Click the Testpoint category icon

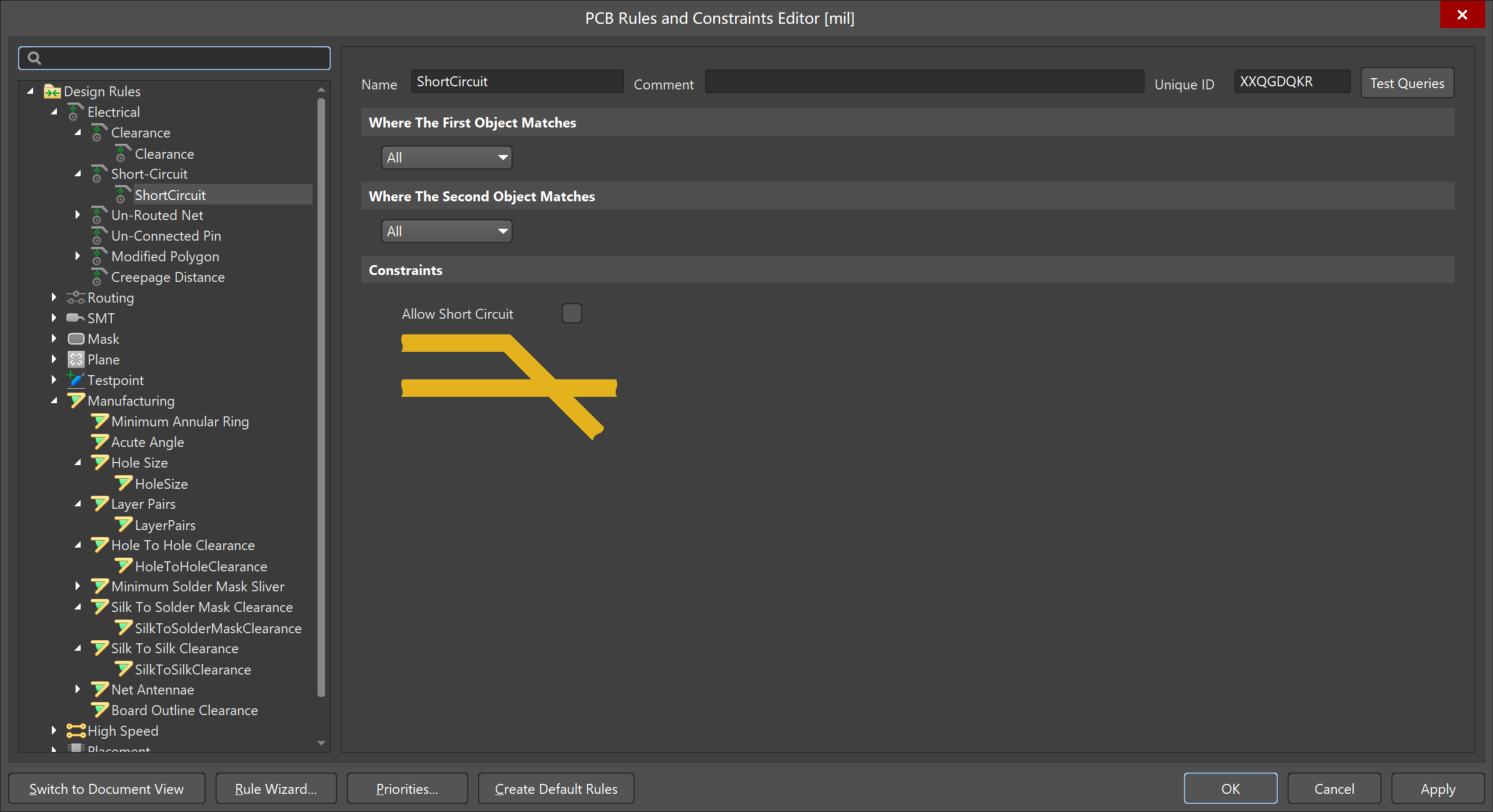[x=76, y=380]
